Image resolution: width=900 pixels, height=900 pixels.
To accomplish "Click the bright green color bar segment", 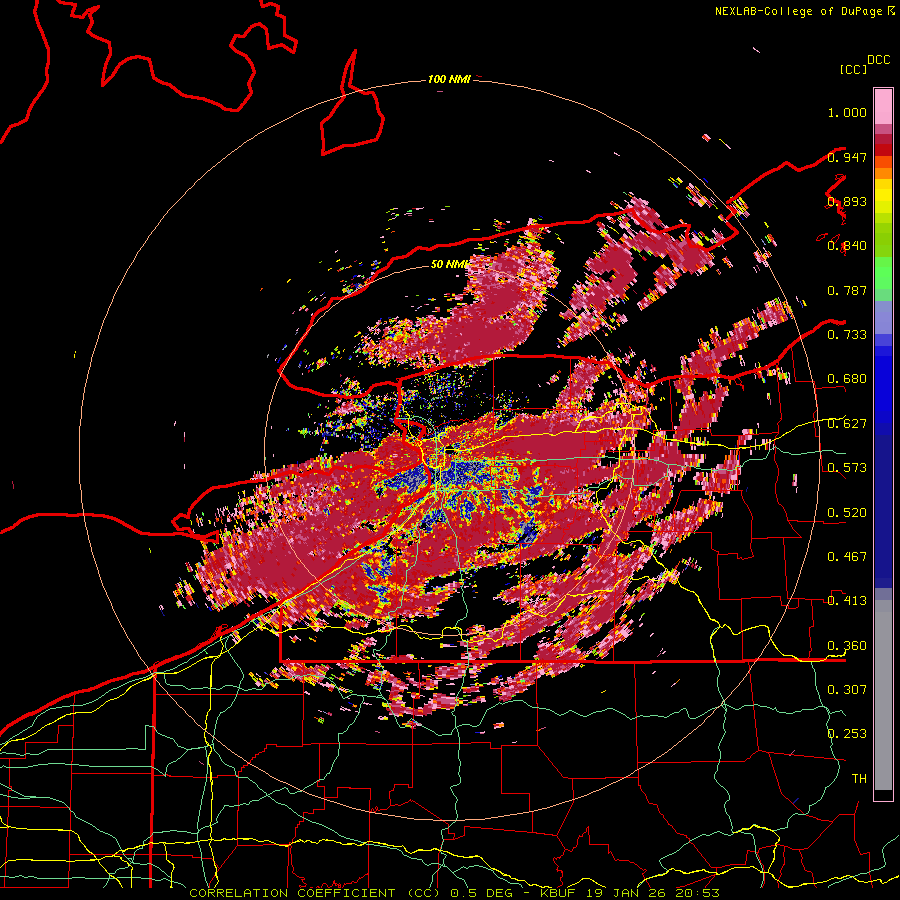I will coord(883,273).
